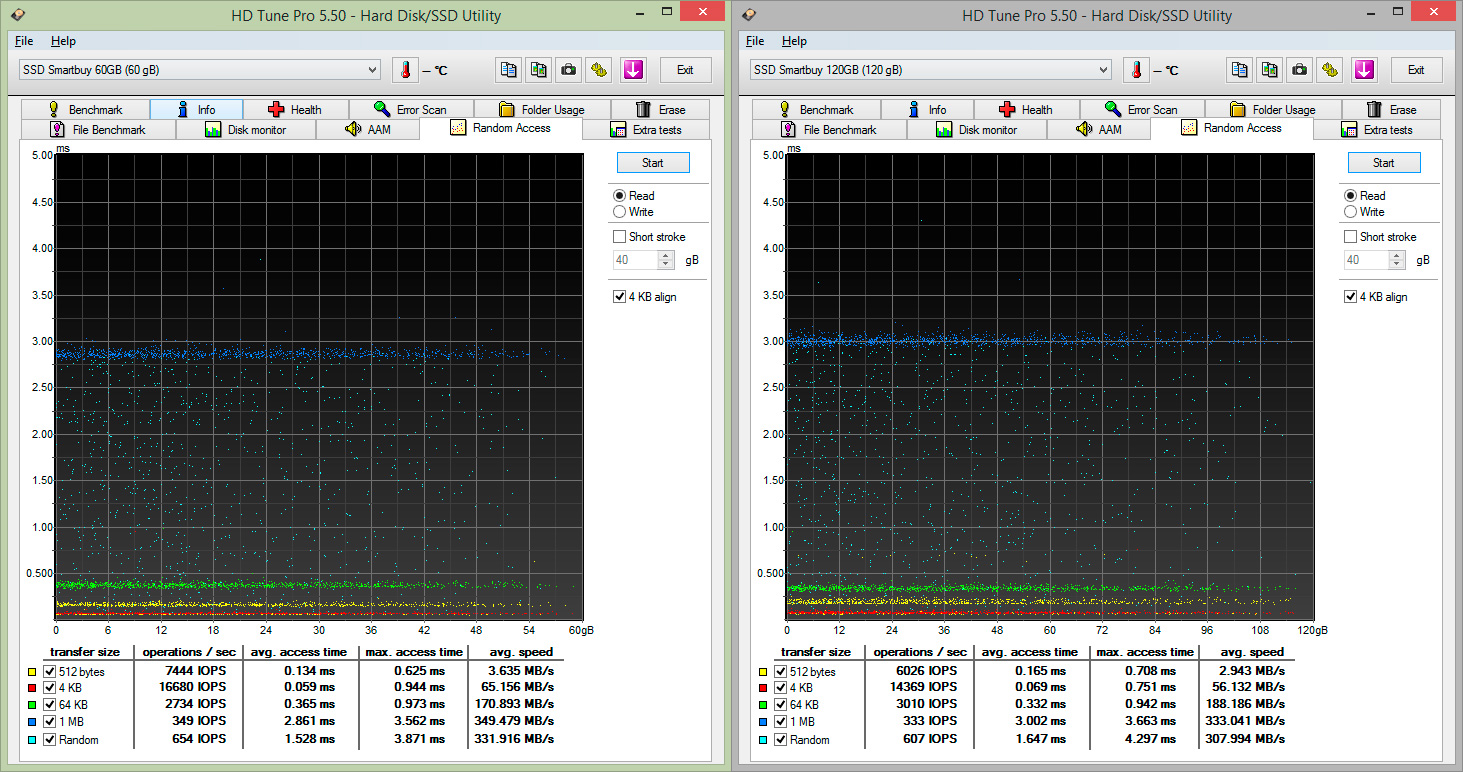Increase short stroke gB spinner in 60GB window

[x=666, y=255]
